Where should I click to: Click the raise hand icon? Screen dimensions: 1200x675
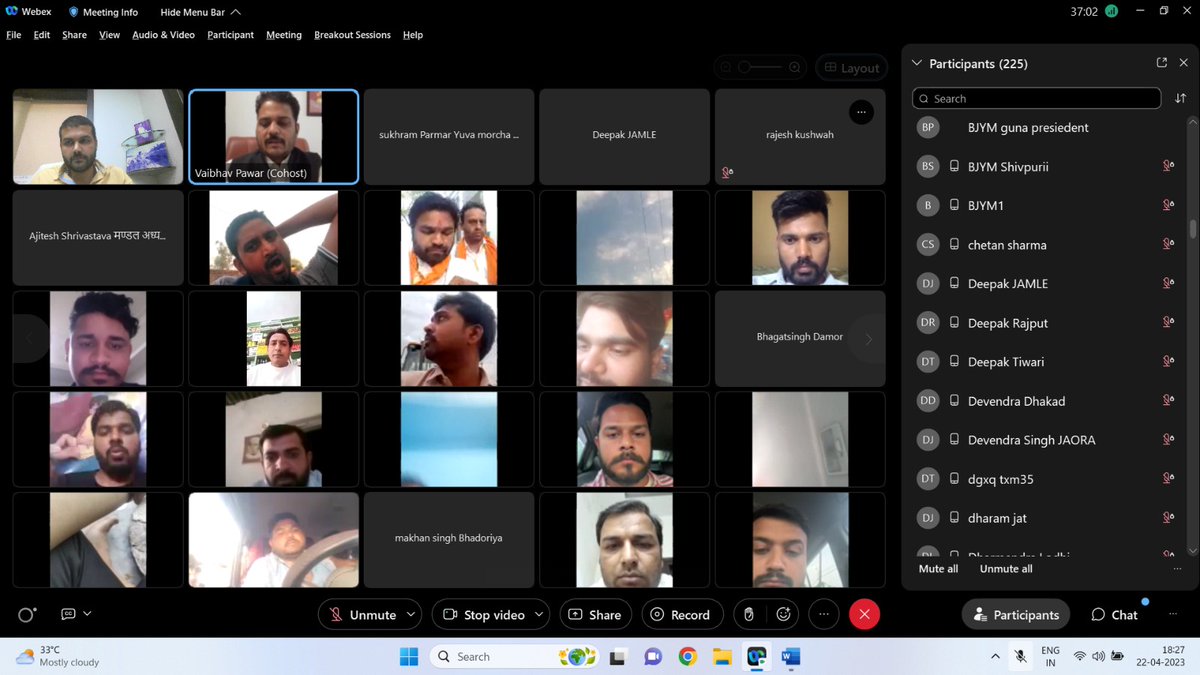(748, 615)
